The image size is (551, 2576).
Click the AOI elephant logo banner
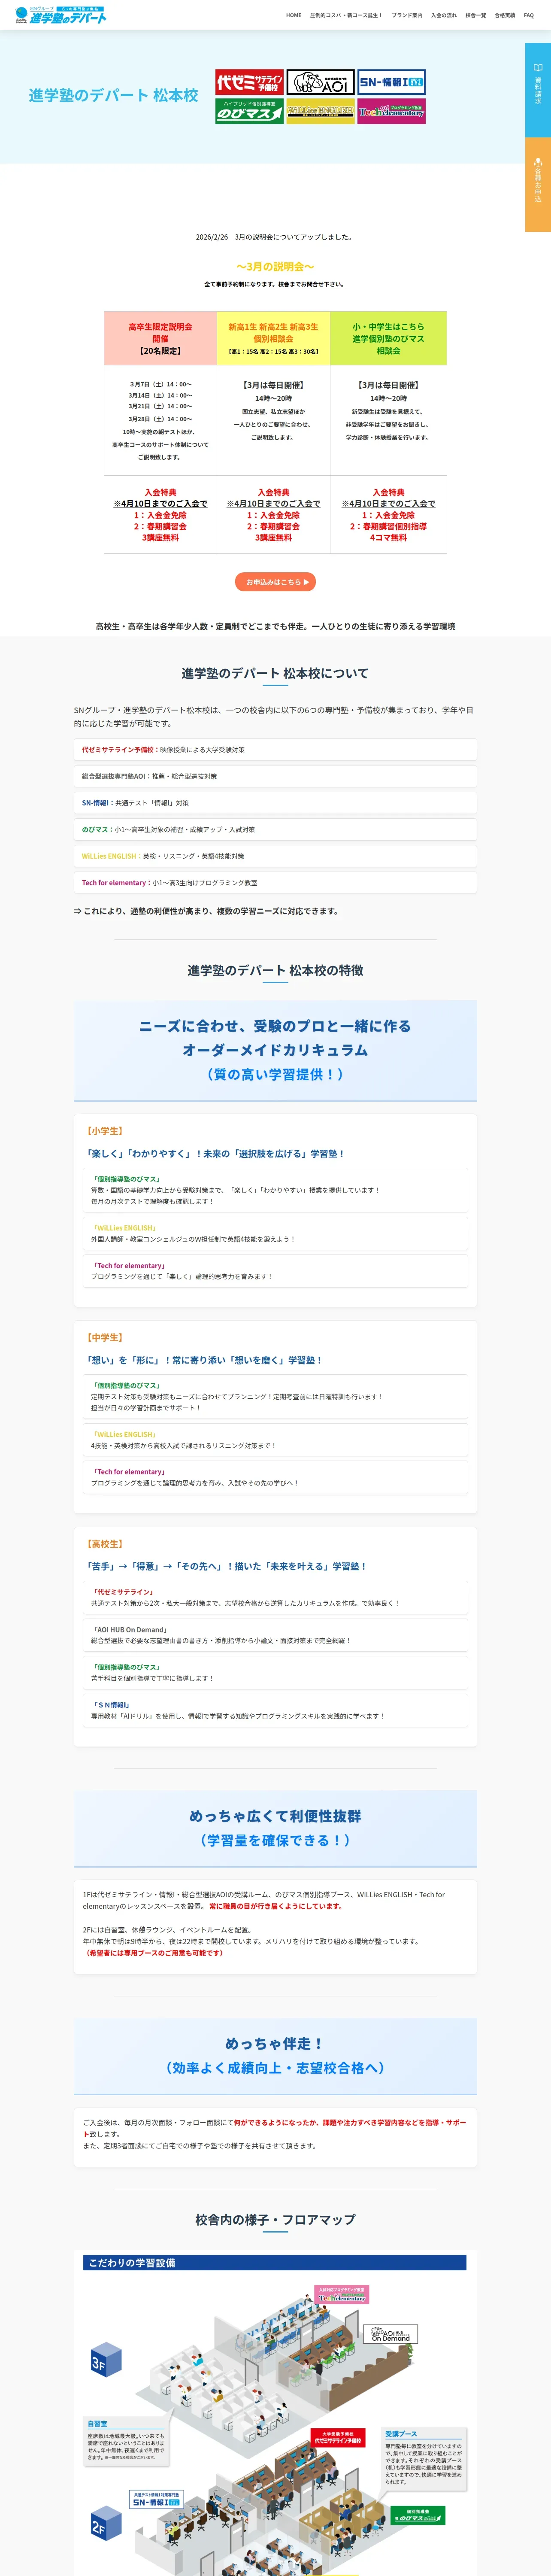(320, 82)
